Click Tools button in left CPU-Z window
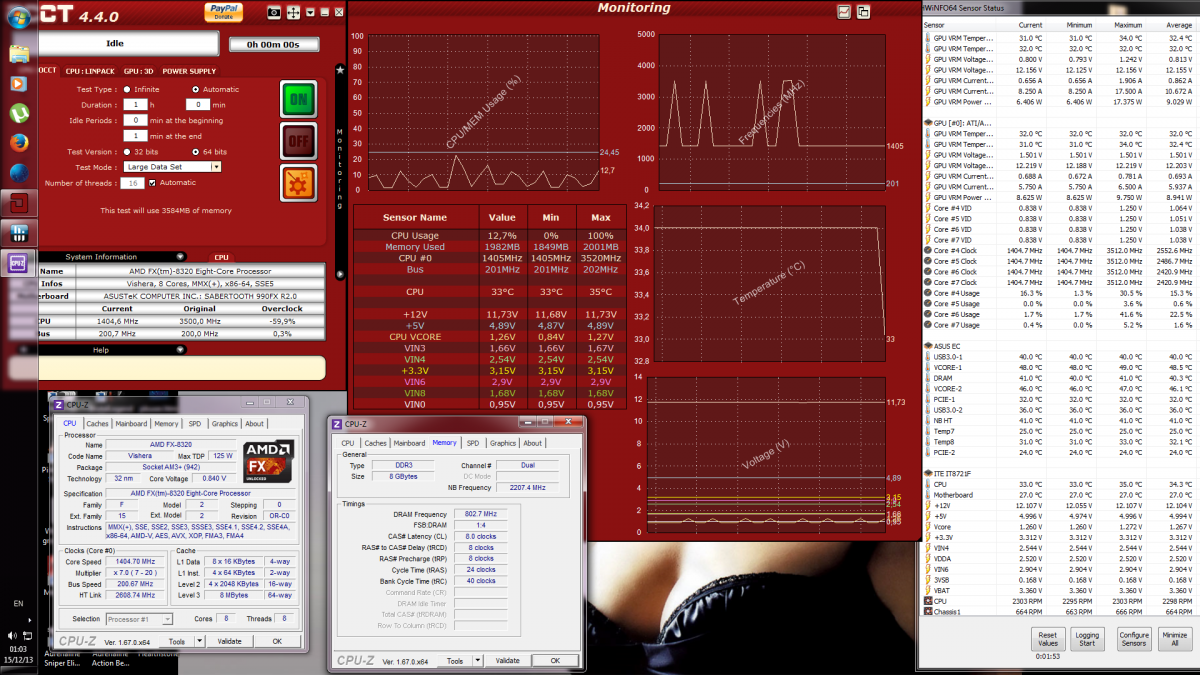The width and height of the screenshot is (1200, 675). (x=176, y=641)
